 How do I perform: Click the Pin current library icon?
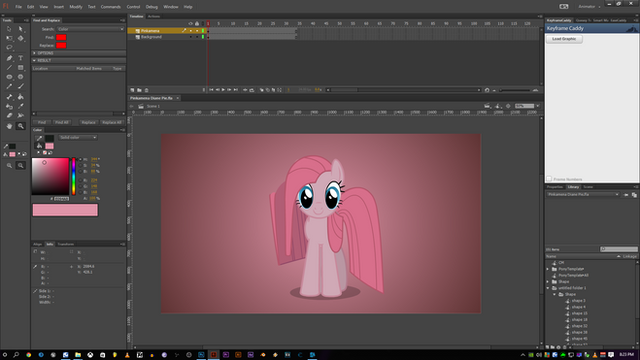click(626, 195)
